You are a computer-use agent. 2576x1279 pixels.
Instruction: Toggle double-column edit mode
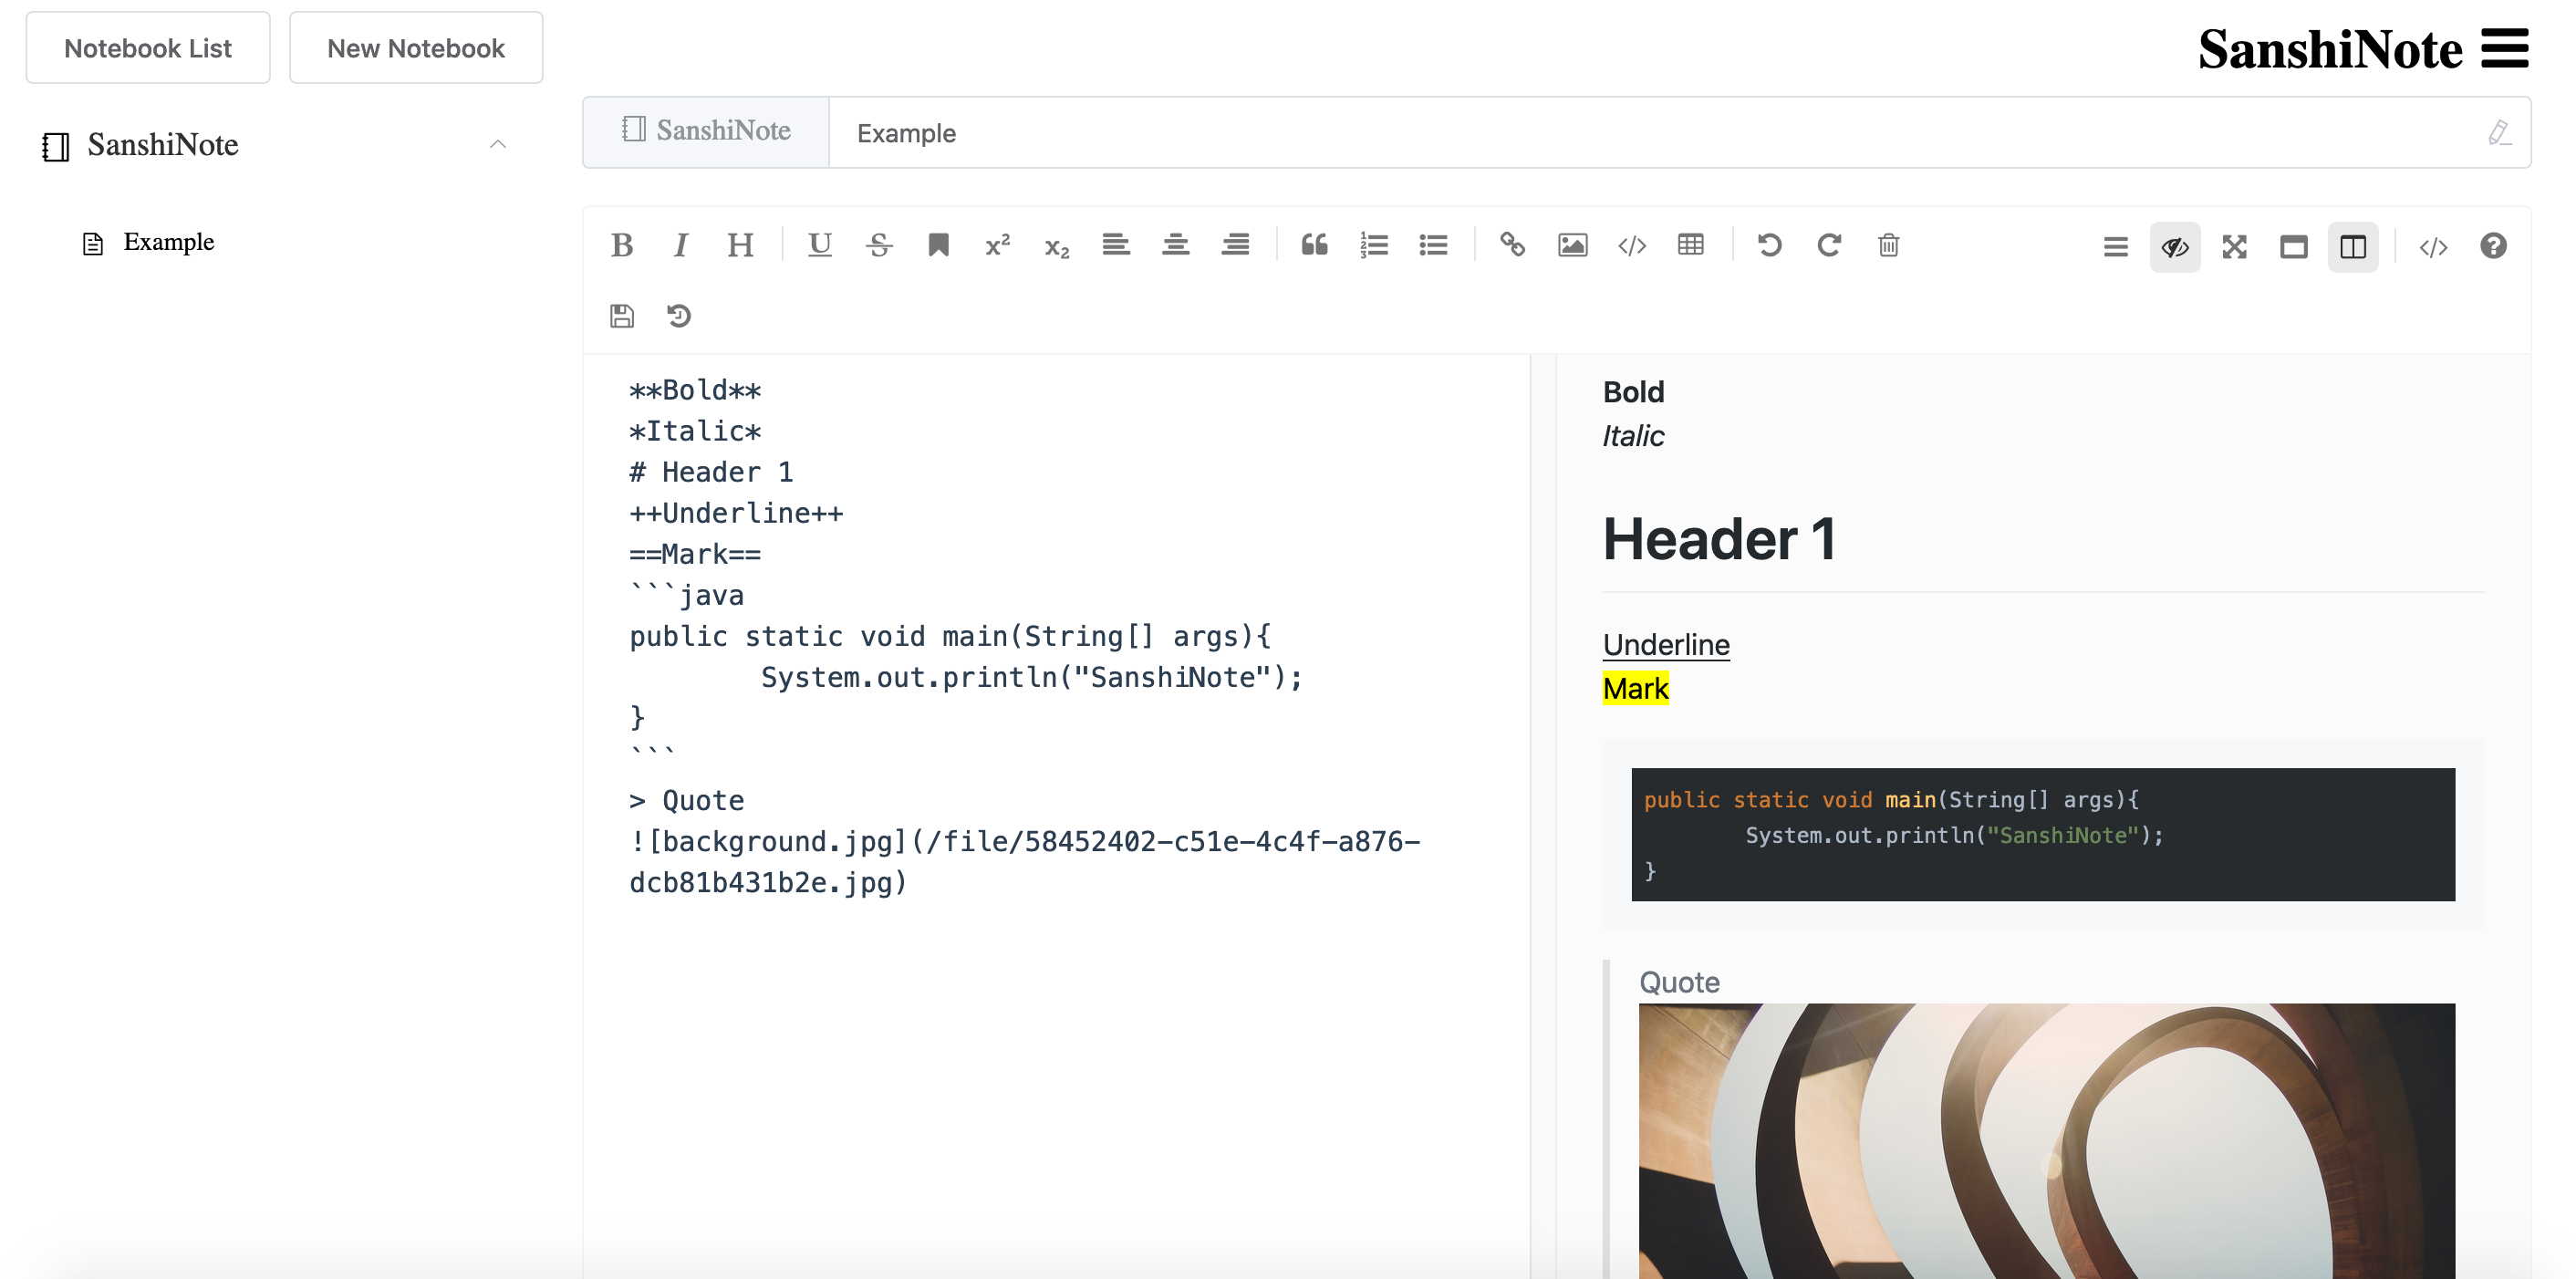point(2353,247)
